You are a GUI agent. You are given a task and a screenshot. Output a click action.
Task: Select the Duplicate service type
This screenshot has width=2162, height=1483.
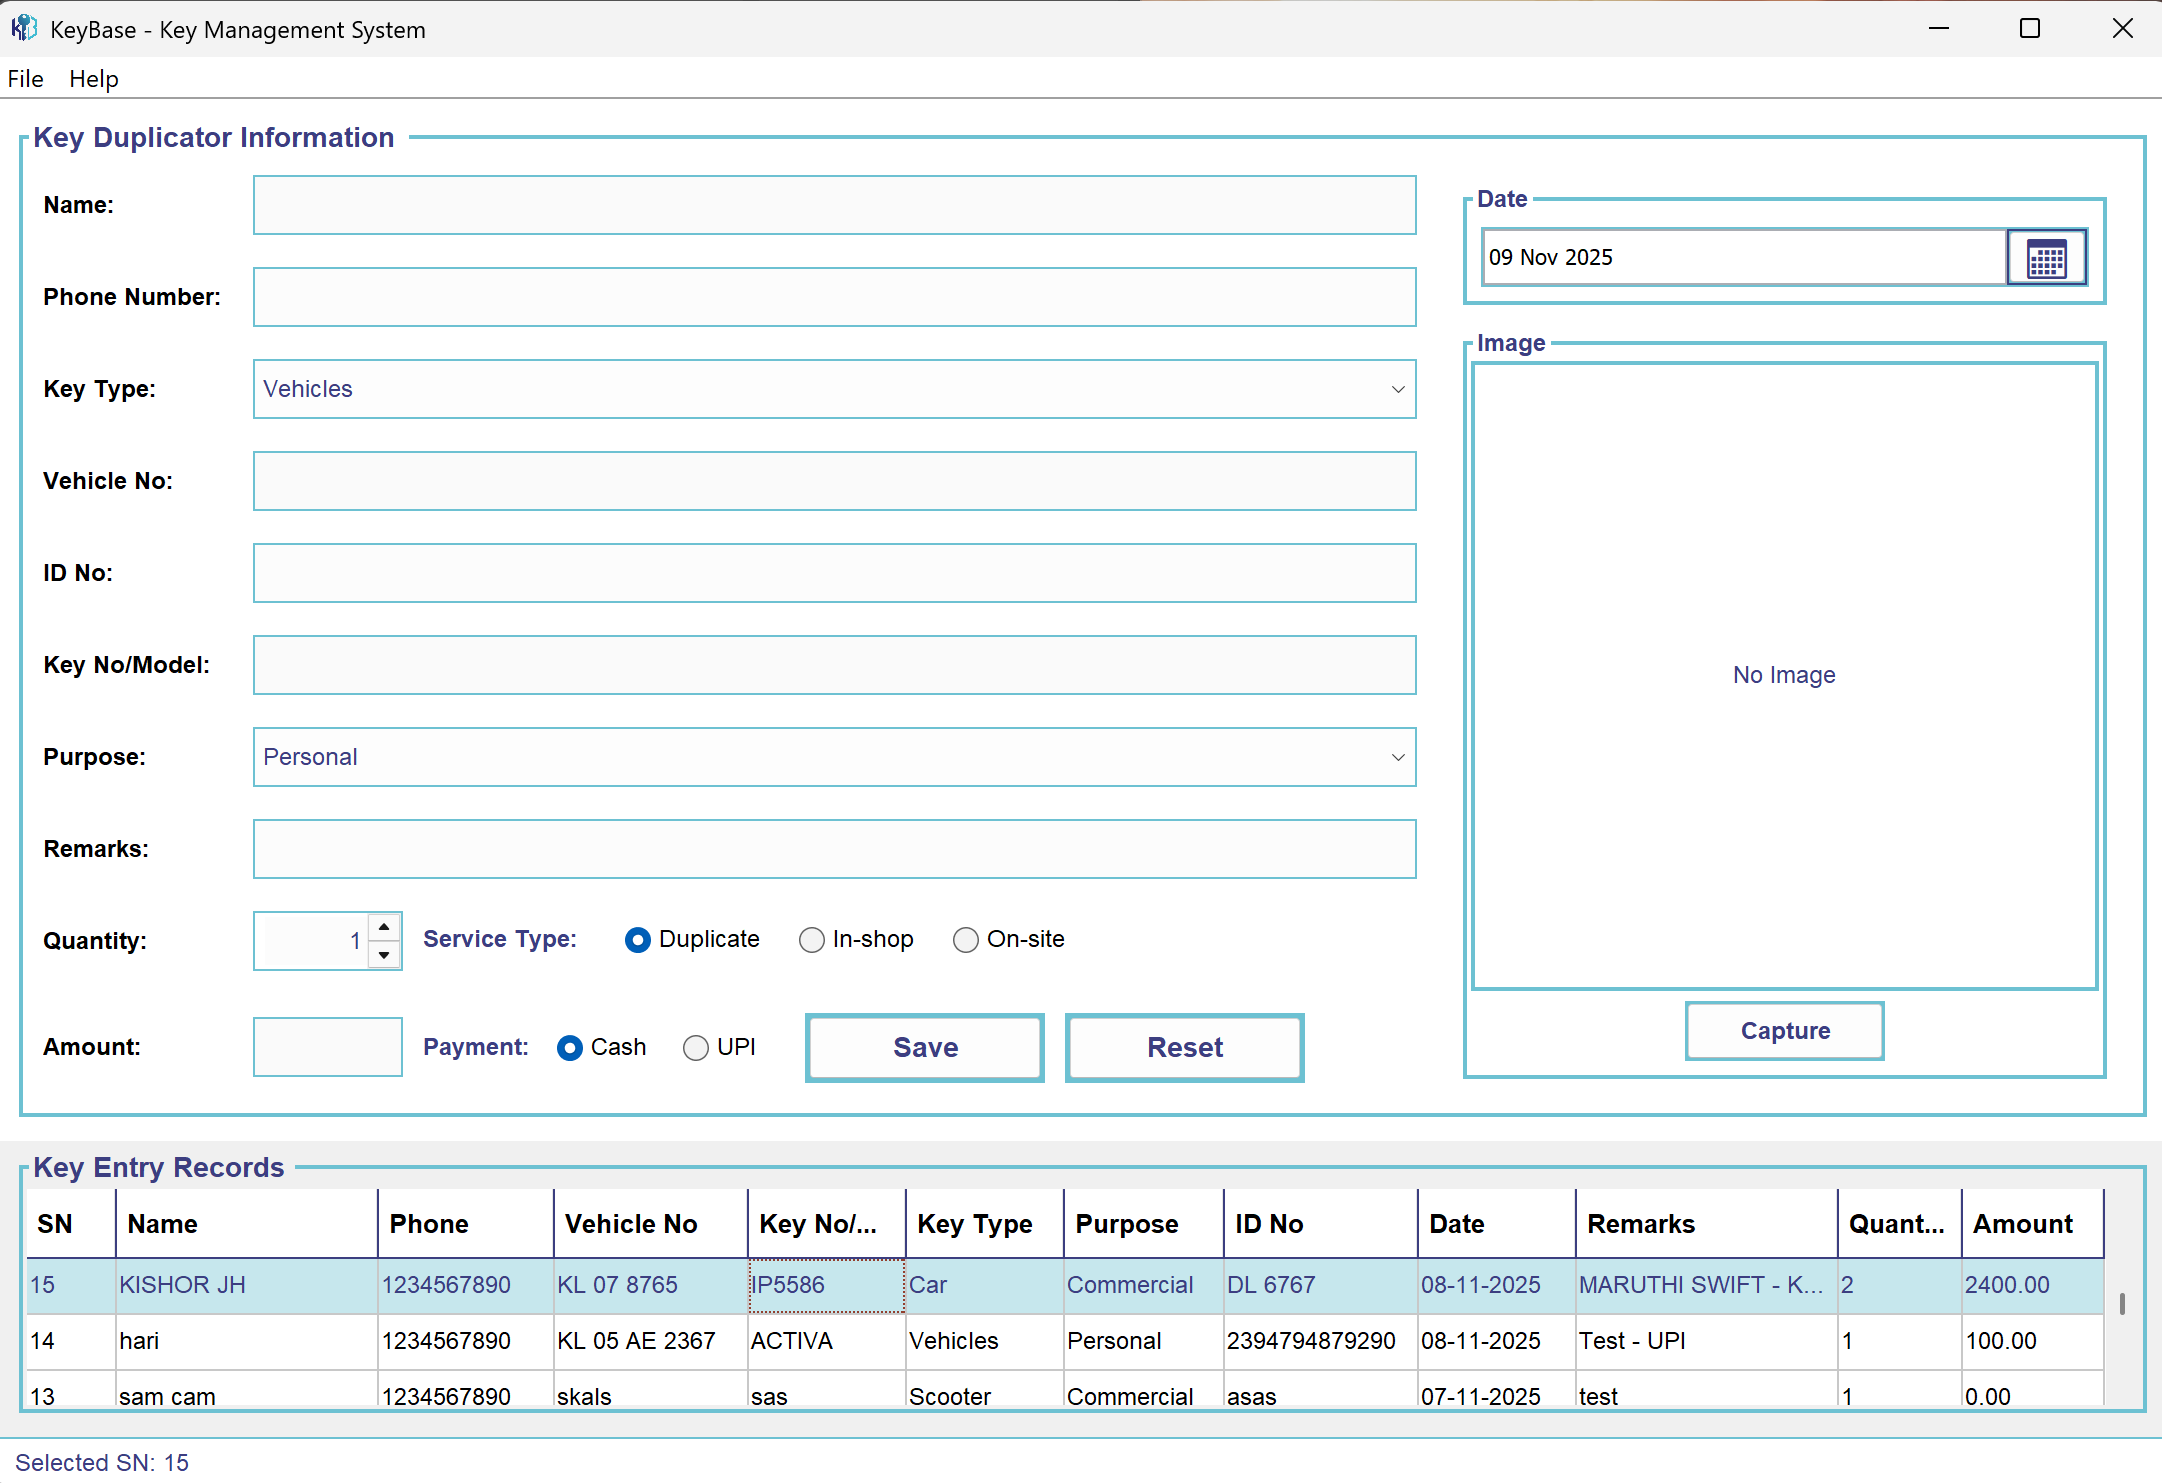638,939
